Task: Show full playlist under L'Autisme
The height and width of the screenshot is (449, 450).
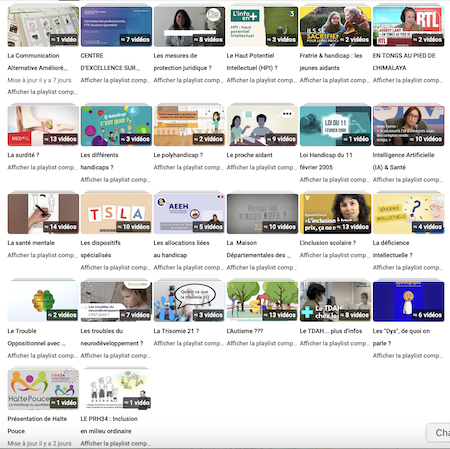Action: coord(261,343)
